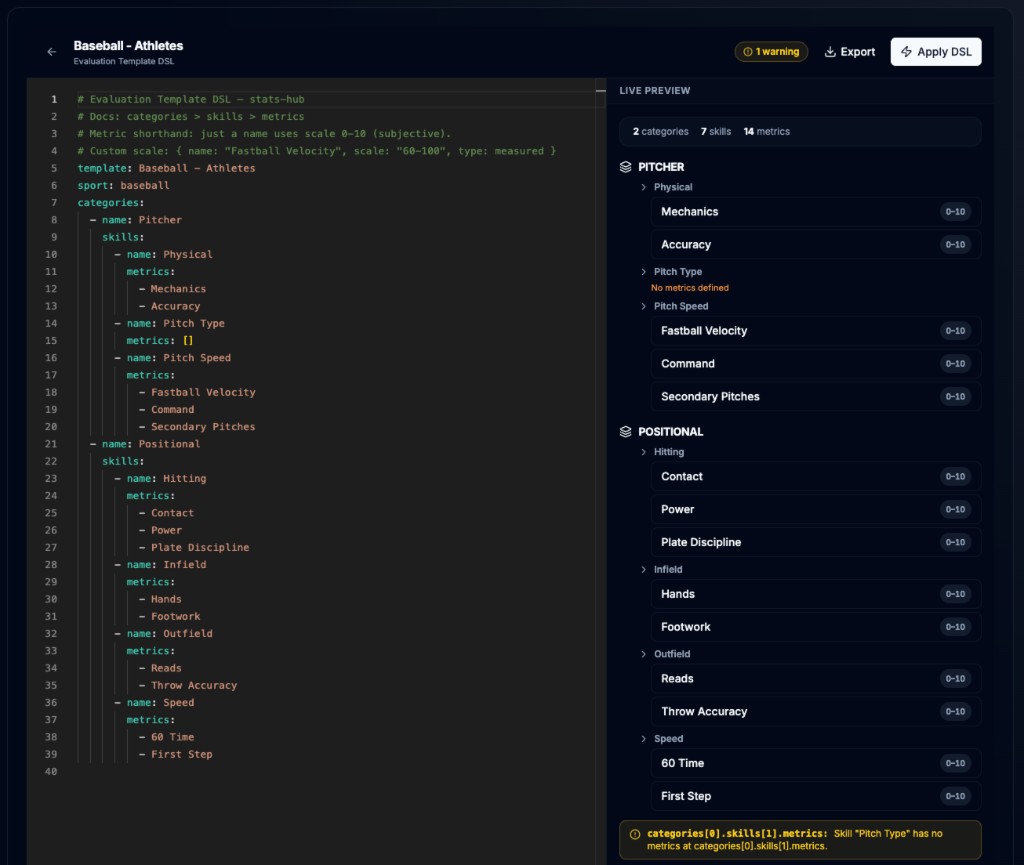The width and height of the screenshot is (1024, 865).
Task: Select the Secondary Pitches metric row
Action: tap(816, 396)
